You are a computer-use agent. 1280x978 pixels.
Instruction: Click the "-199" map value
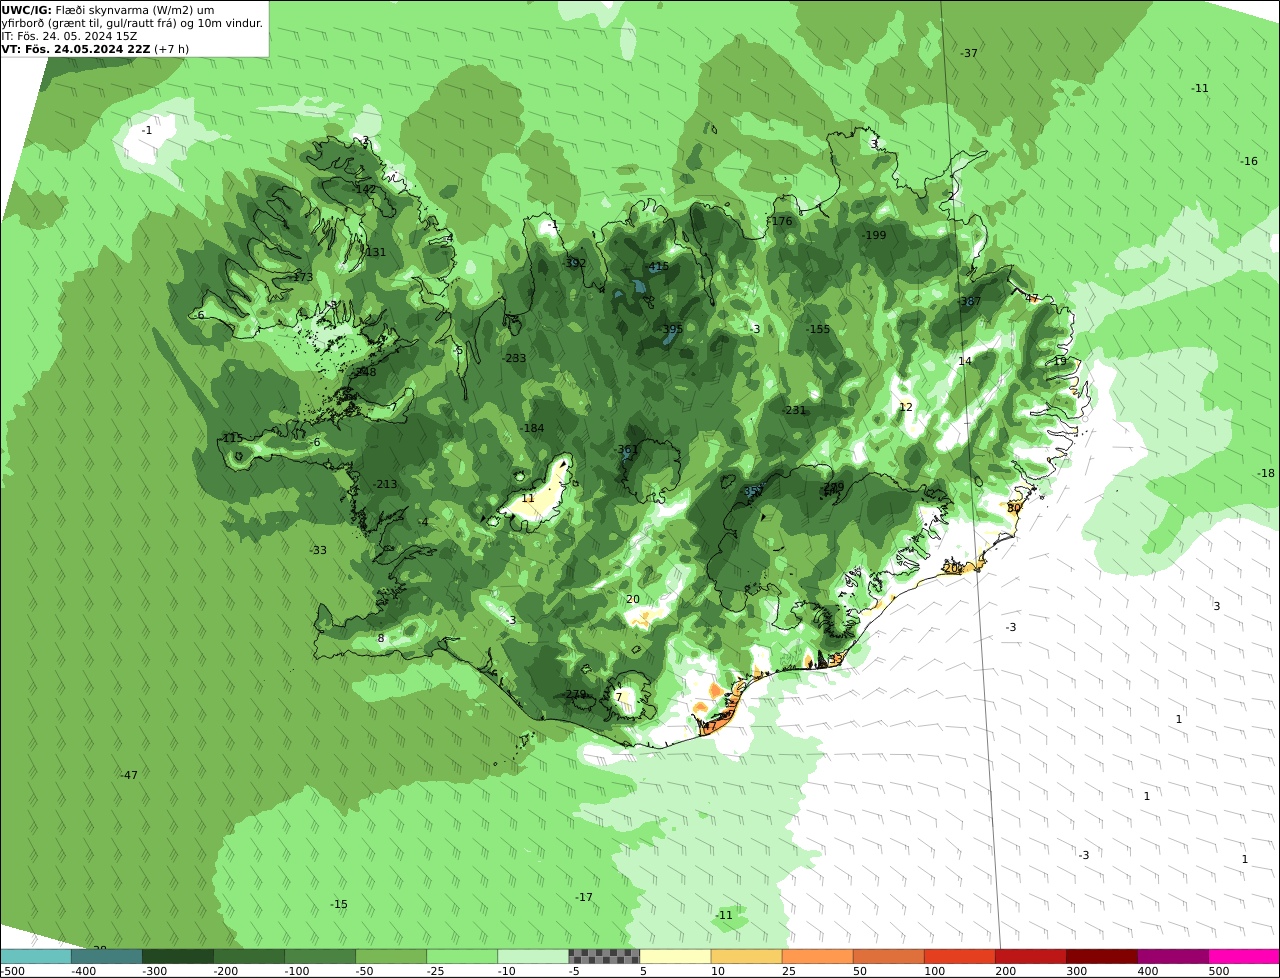[x=874, y=236]
